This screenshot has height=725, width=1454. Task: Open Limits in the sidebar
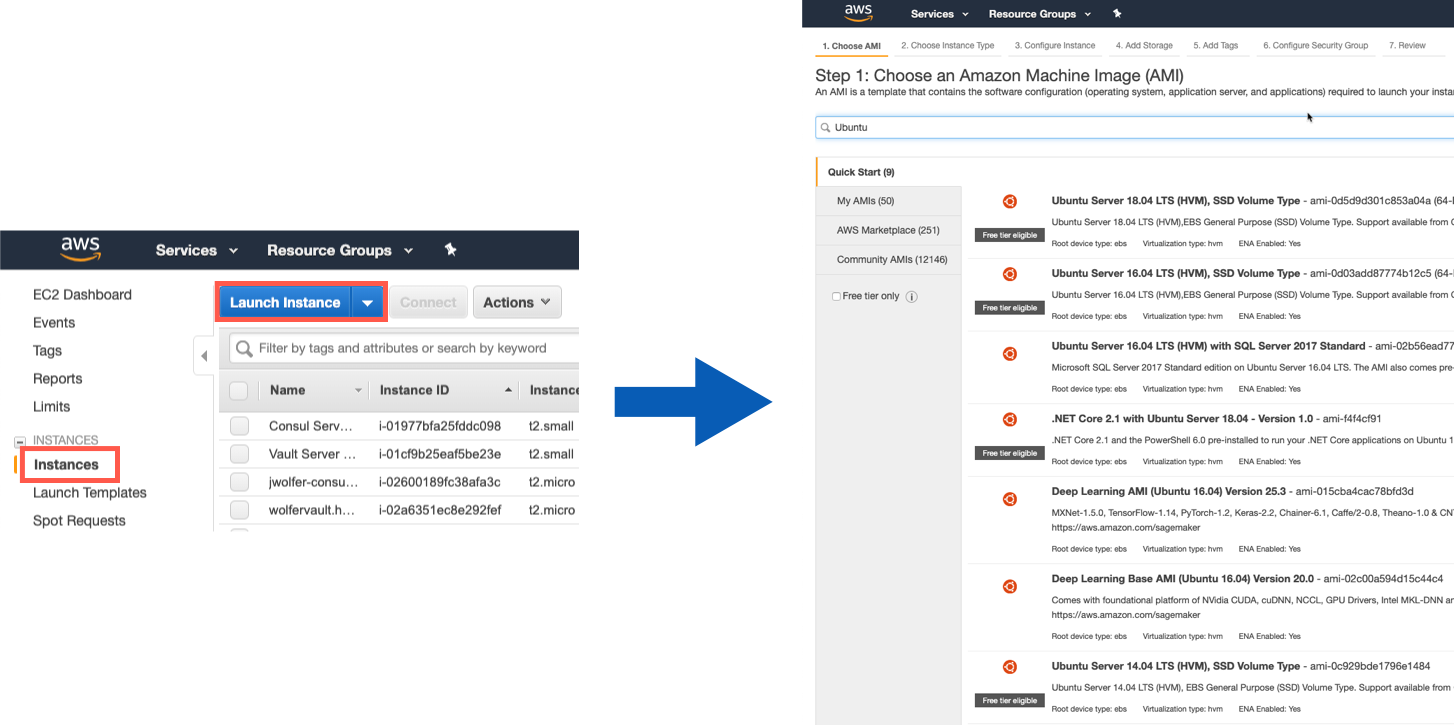click(52, 407)
